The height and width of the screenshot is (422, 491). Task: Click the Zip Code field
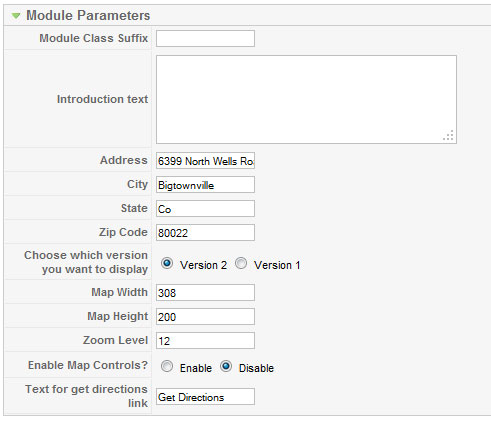click(x=205, y=233)
